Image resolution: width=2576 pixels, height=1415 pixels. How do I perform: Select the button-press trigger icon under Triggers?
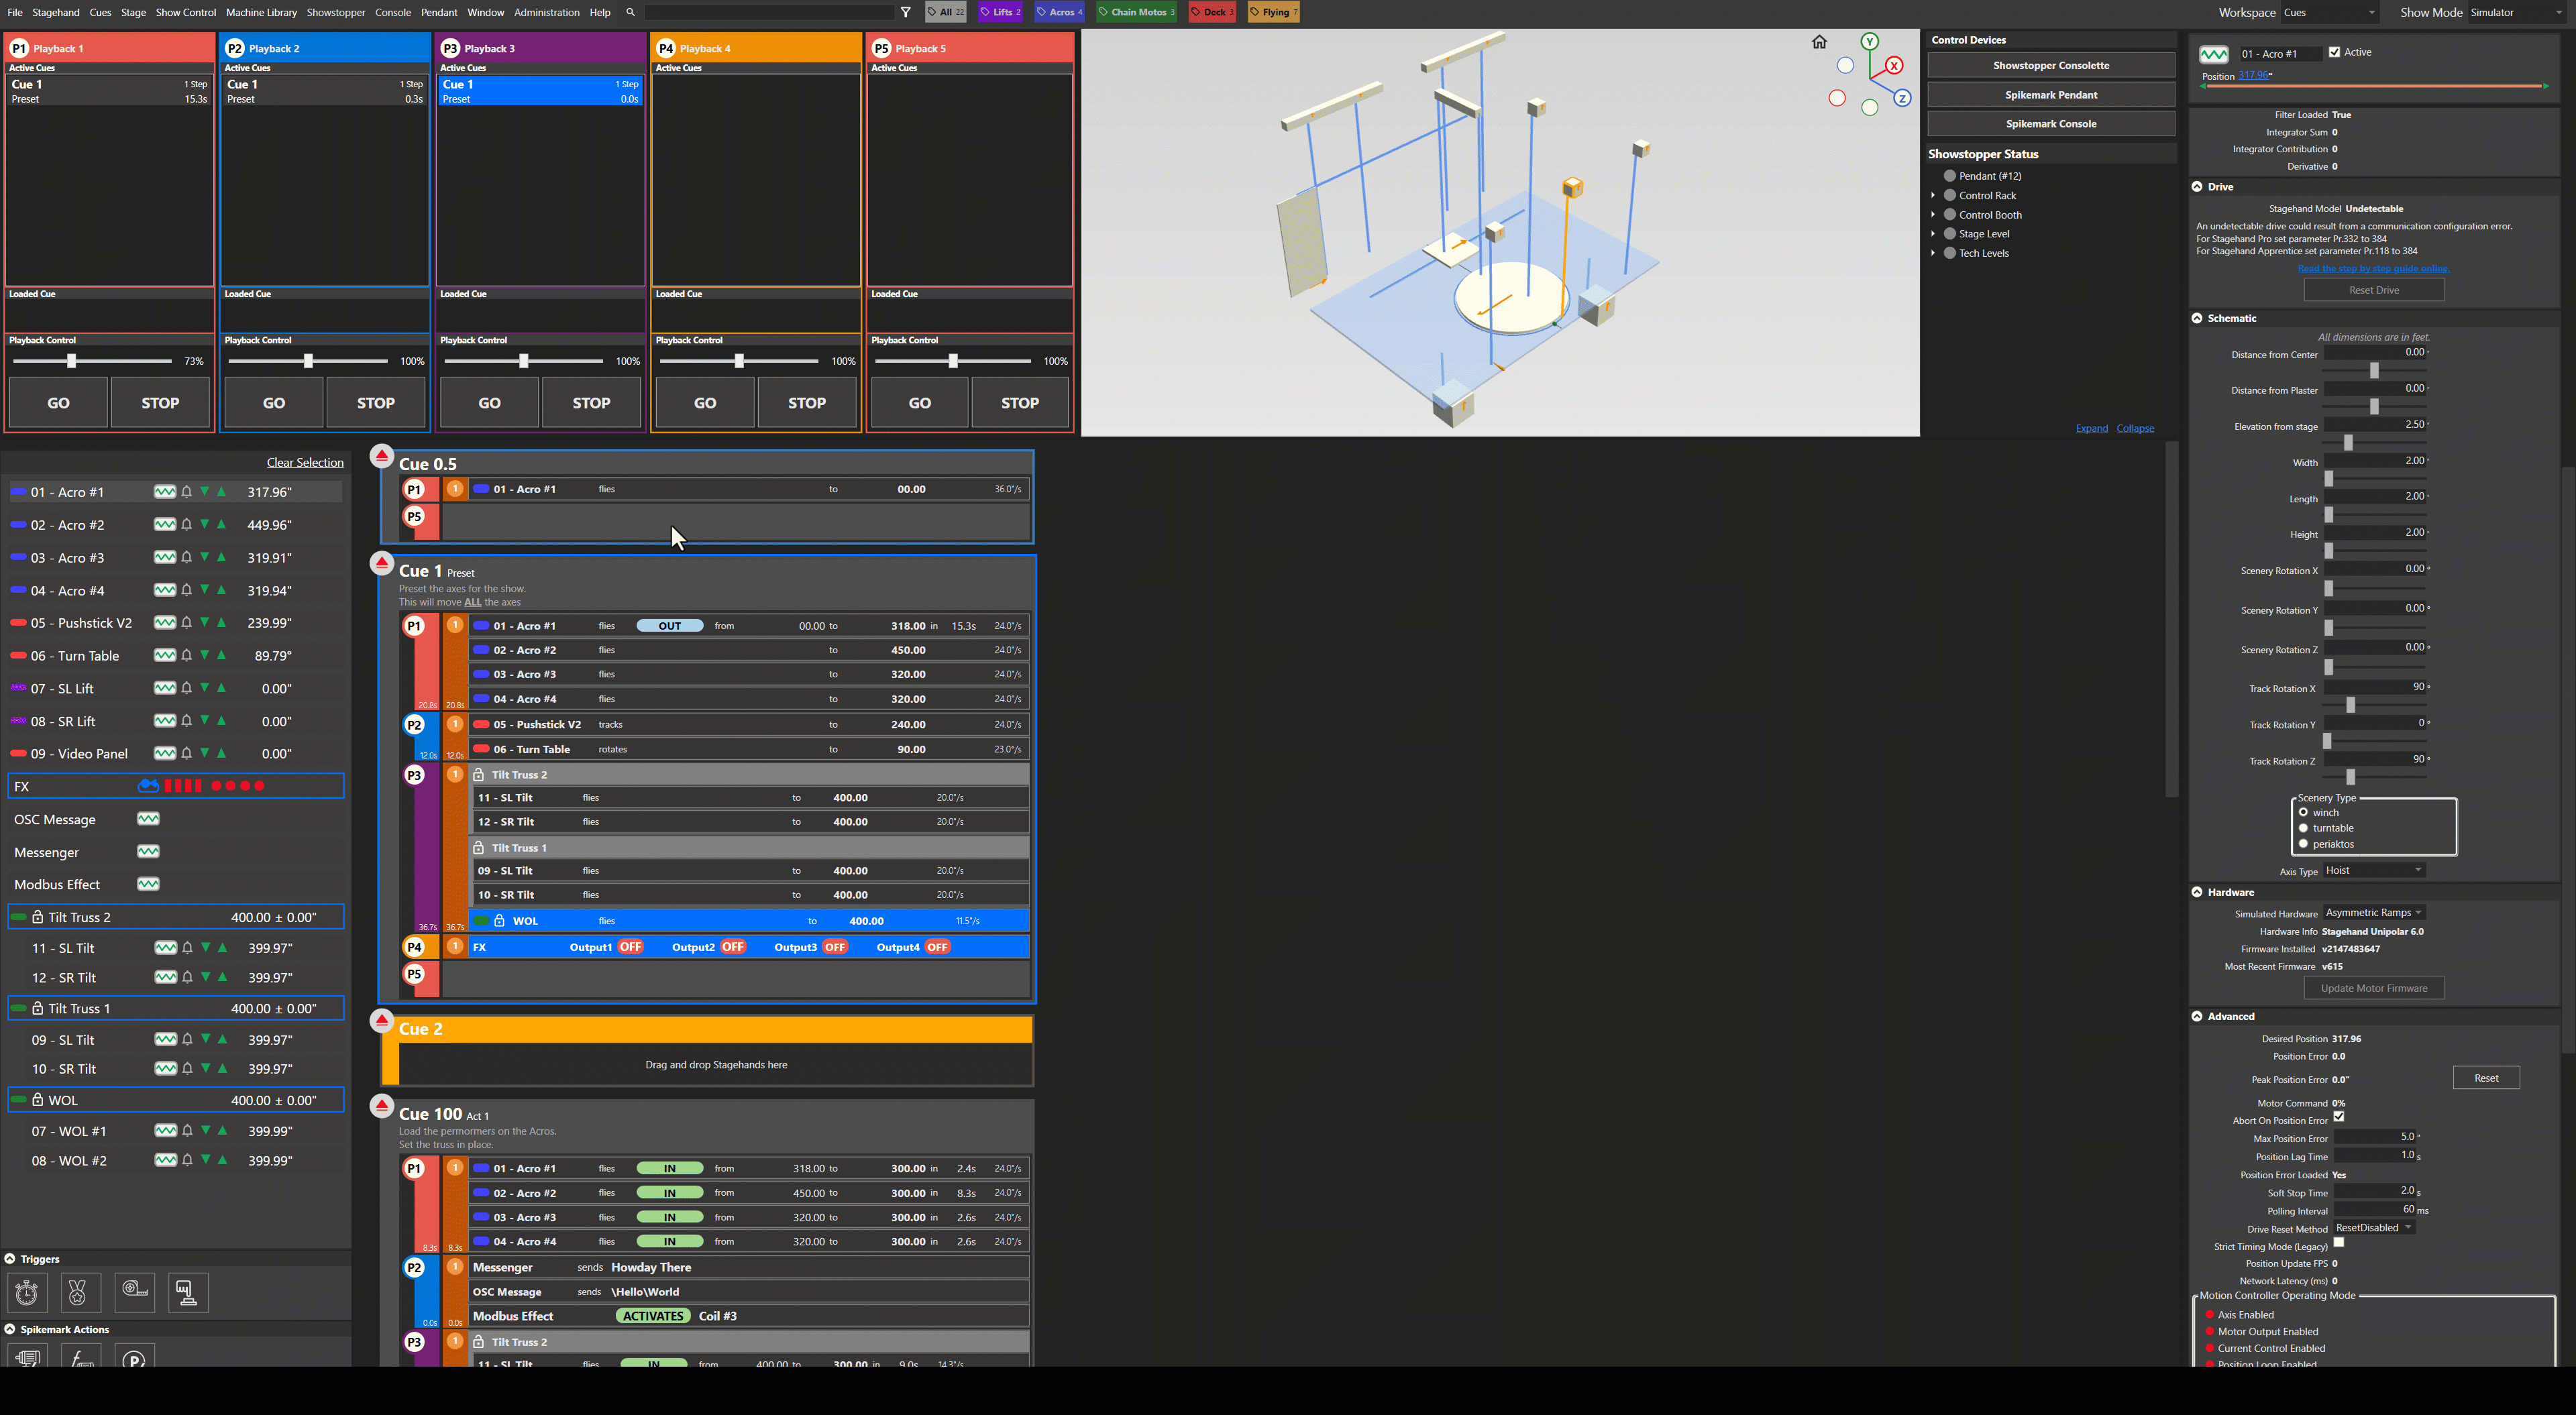187,1292
